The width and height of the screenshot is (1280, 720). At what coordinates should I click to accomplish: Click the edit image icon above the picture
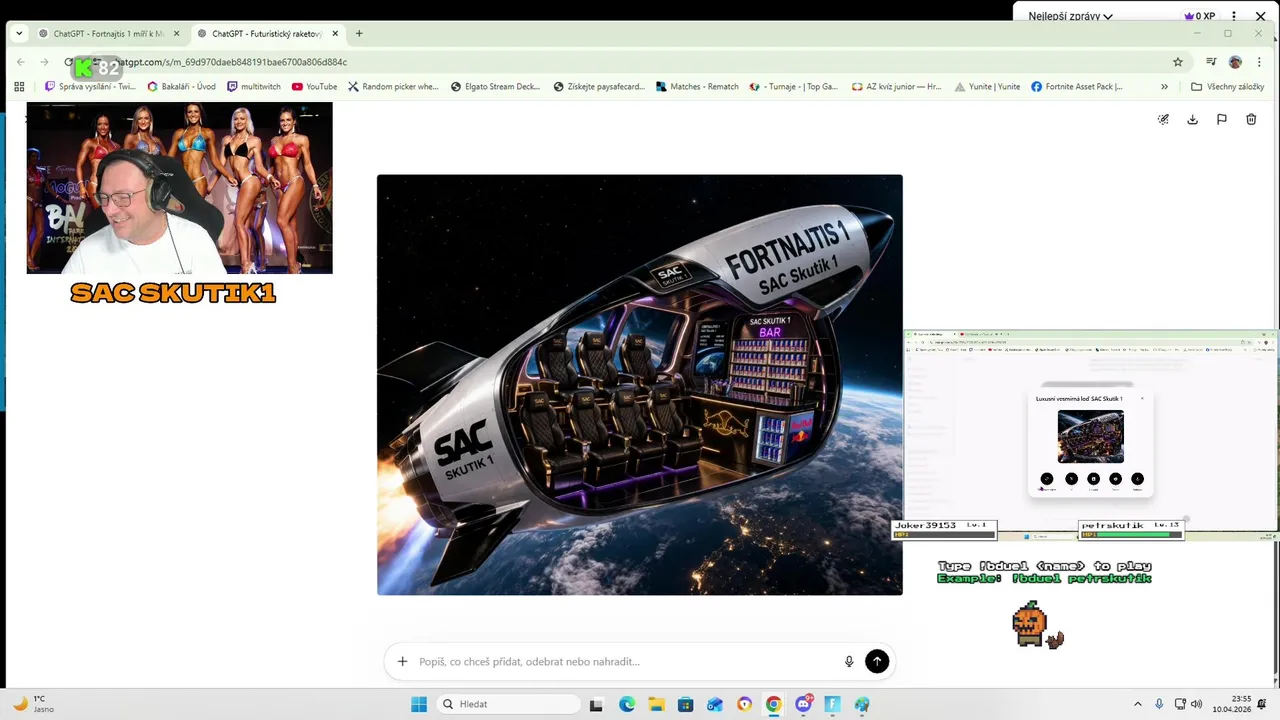coord(1163,119)
